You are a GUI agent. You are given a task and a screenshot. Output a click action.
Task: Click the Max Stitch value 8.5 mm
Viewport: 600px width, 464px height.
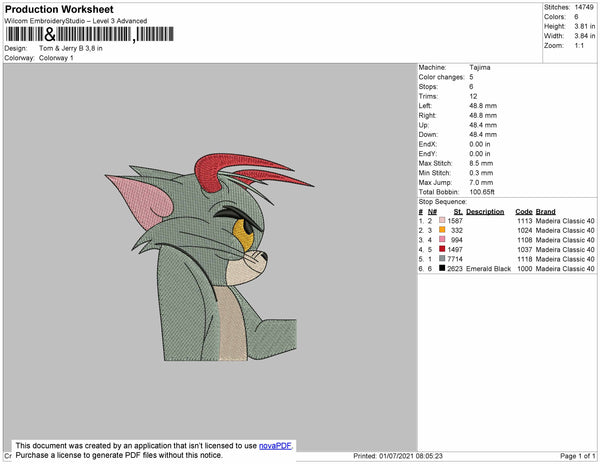(x=481, y=163)
